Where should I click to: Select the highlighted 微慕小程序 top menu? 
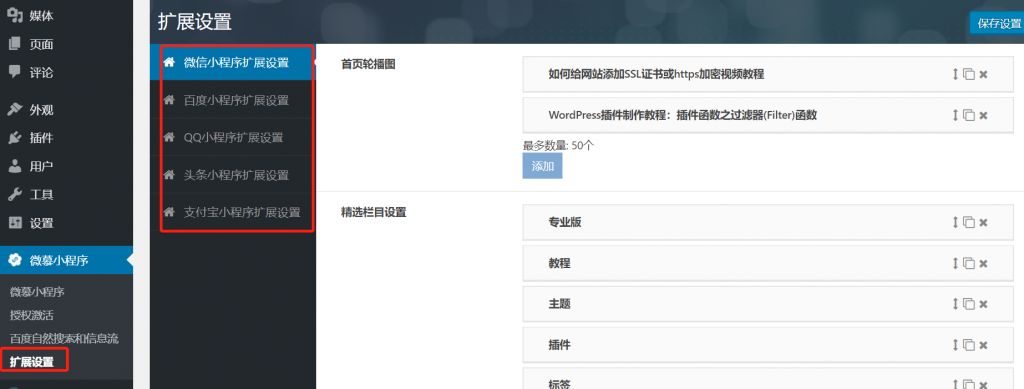[x=66, y=260]
